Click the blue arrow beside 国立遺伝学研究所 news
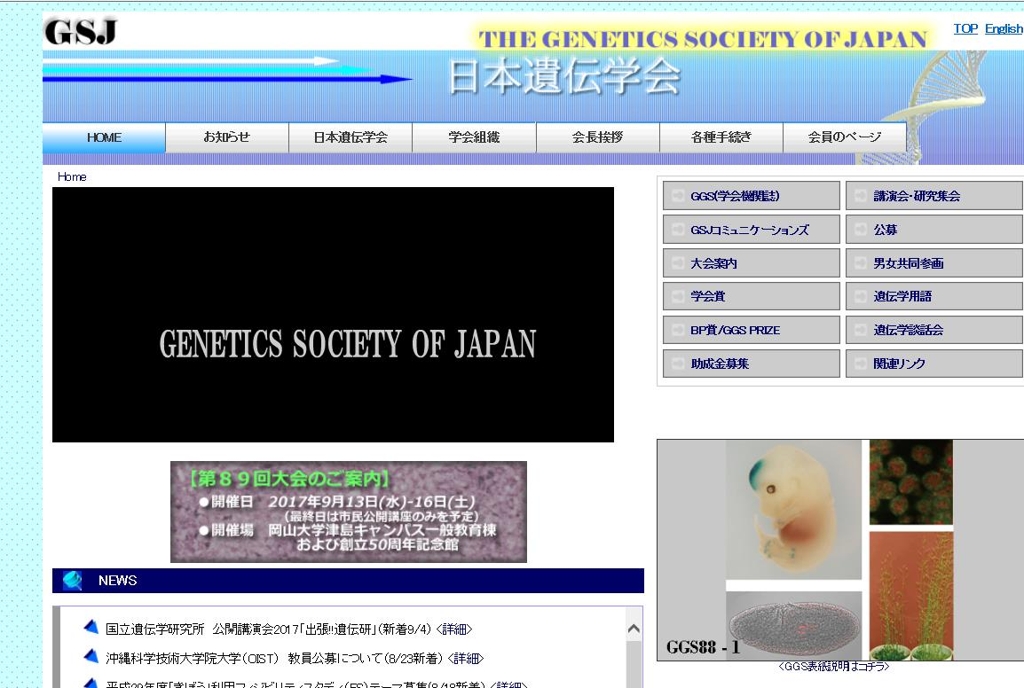The image size is (1024, 688). (91, 627)
